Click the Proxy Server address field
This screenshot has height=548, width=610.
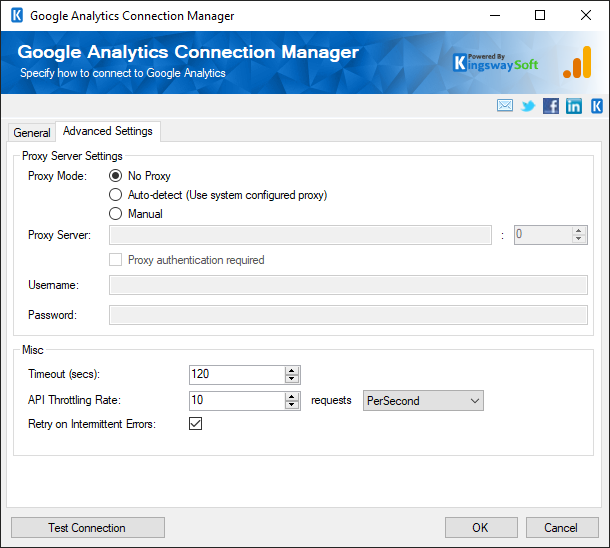300,235
